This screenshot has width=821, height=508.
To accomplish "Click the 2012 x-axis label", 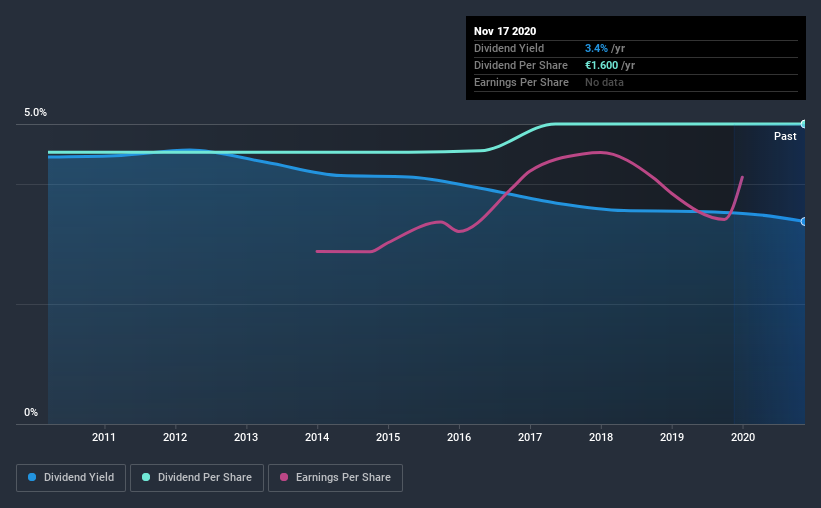I will point(175,437).
